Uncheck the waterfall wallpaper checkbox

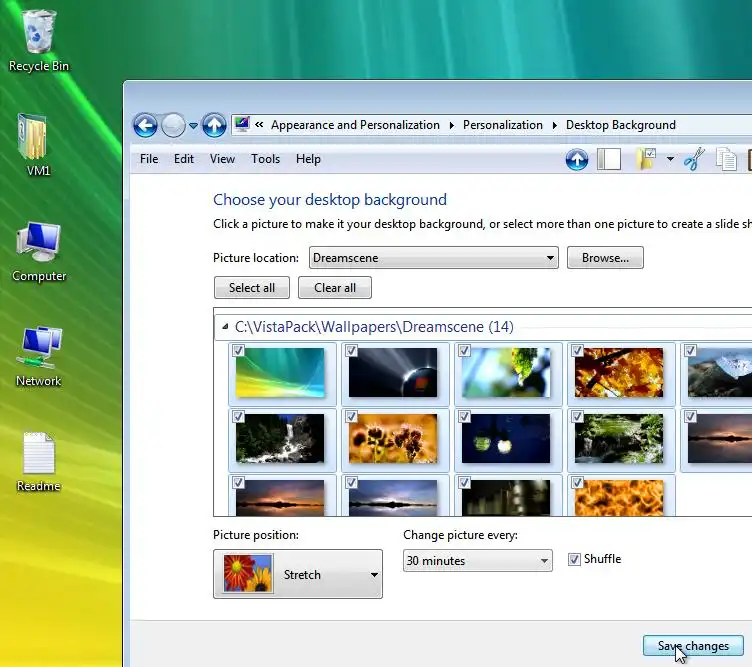[238, 417]
